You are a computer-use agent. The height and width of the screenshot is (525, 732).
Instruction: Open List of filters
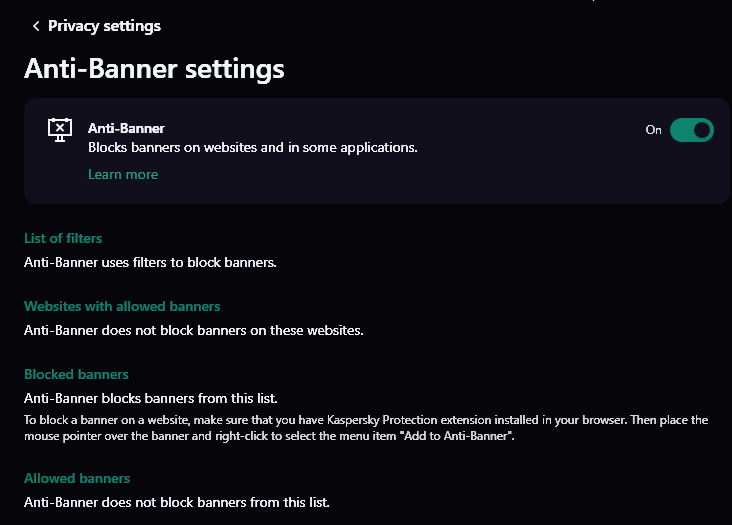point(63,238)
